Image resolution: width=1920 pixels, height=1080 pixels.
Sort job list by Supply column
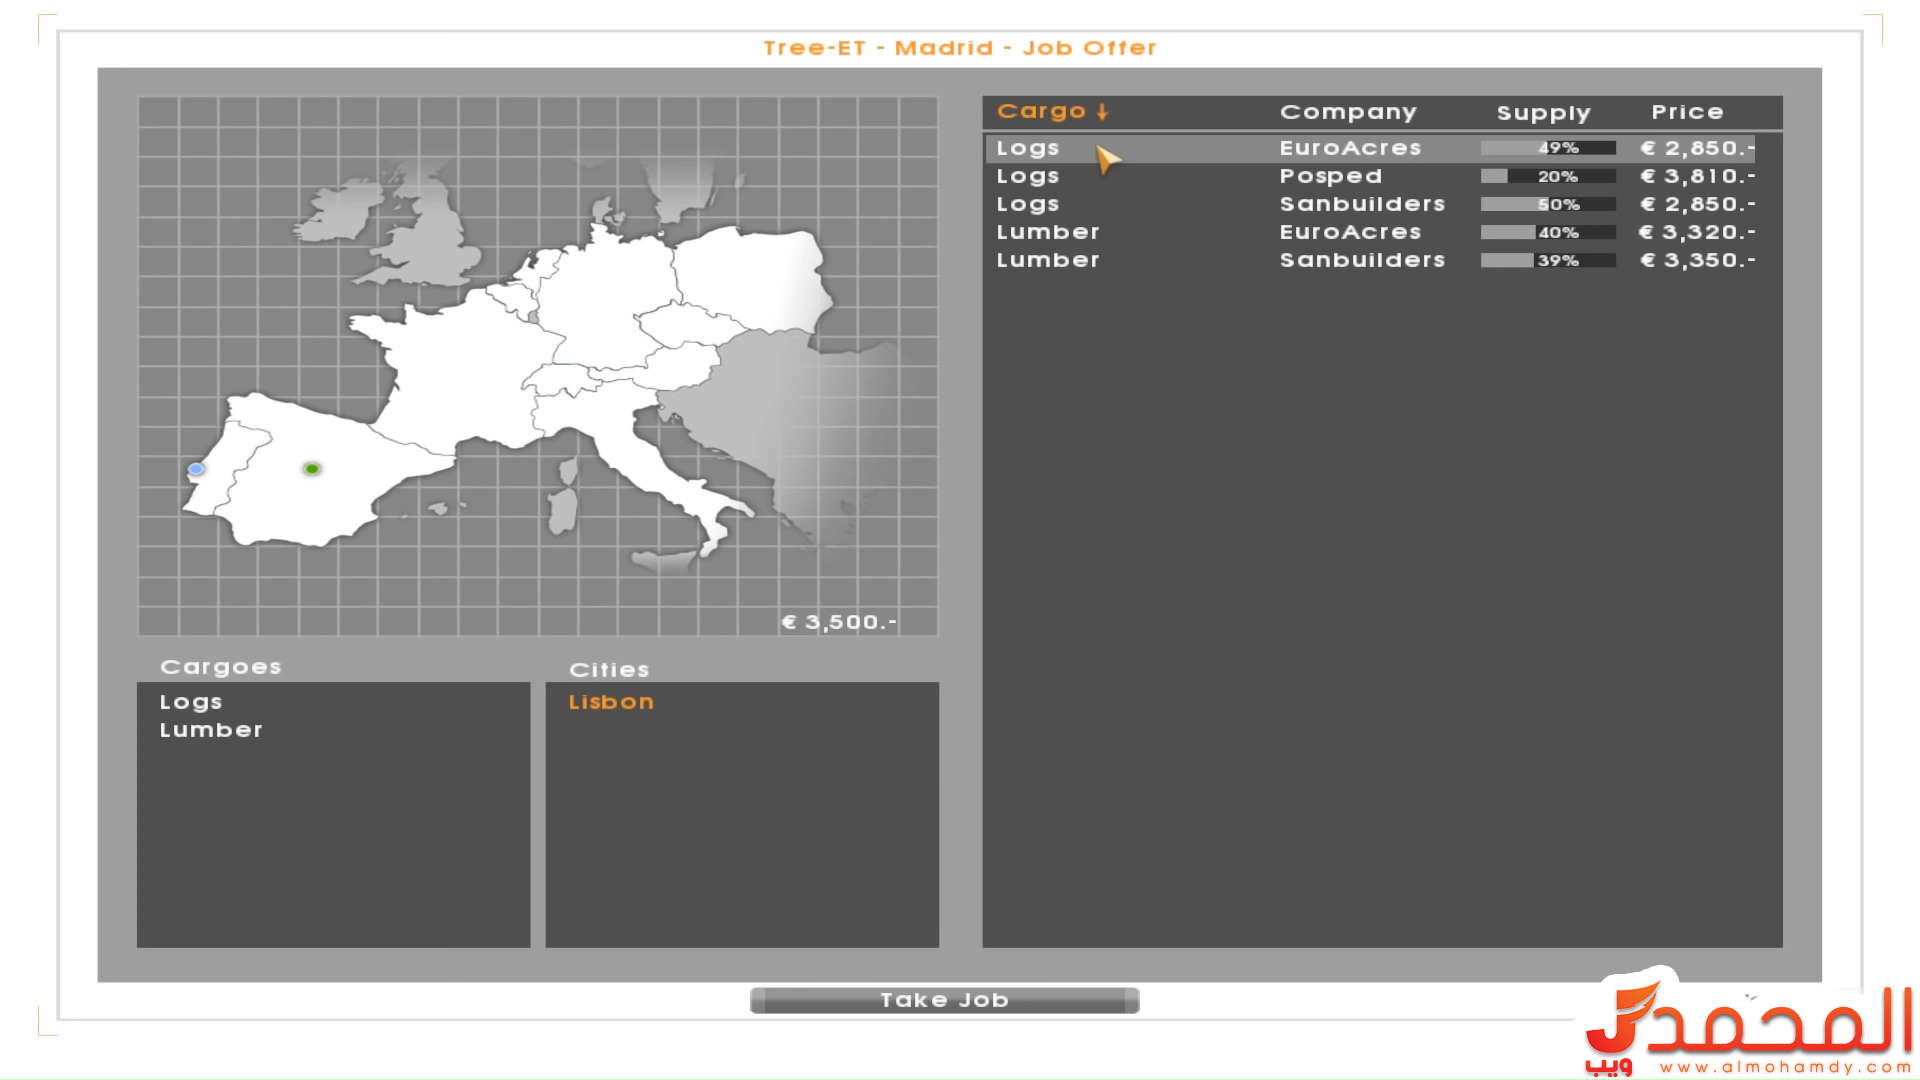pyautogui.click(x=1542, y=113)
